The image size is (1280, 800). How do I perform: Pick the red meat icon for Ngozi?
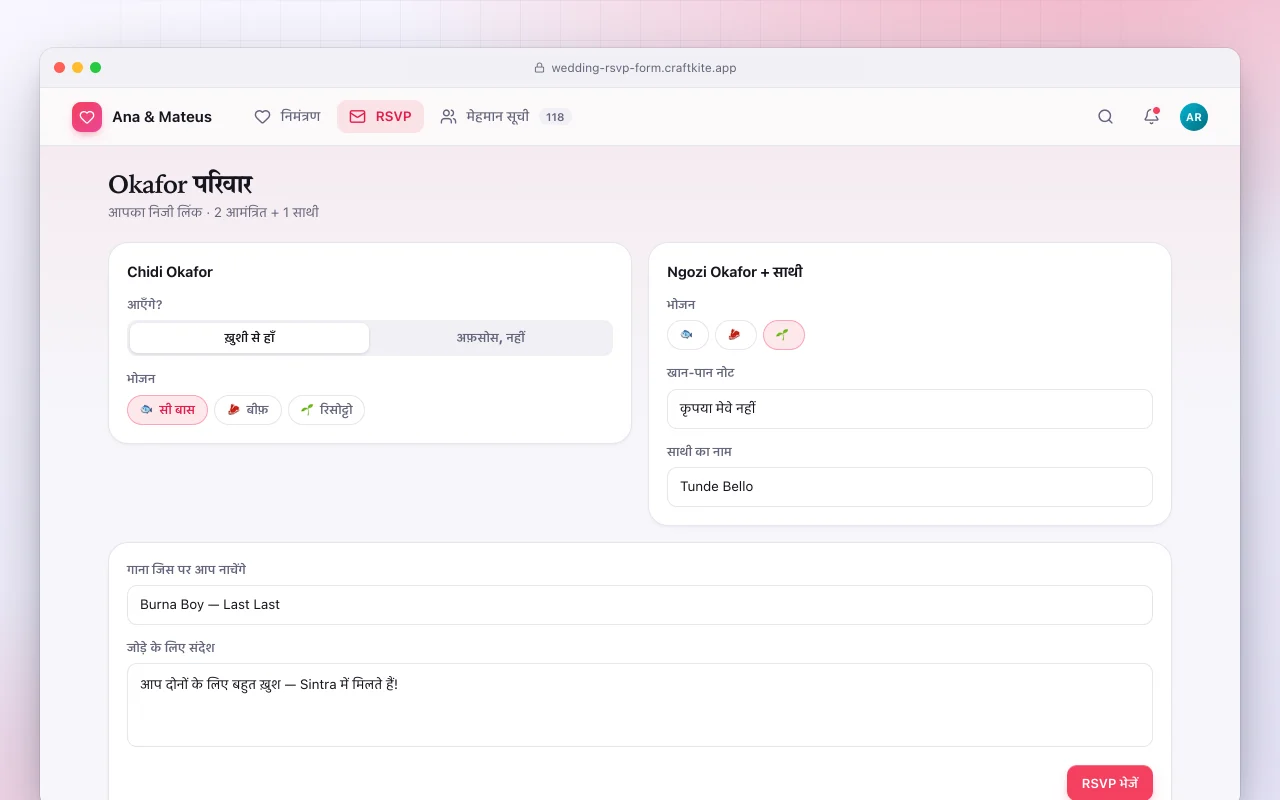click(x=736, y=335)
